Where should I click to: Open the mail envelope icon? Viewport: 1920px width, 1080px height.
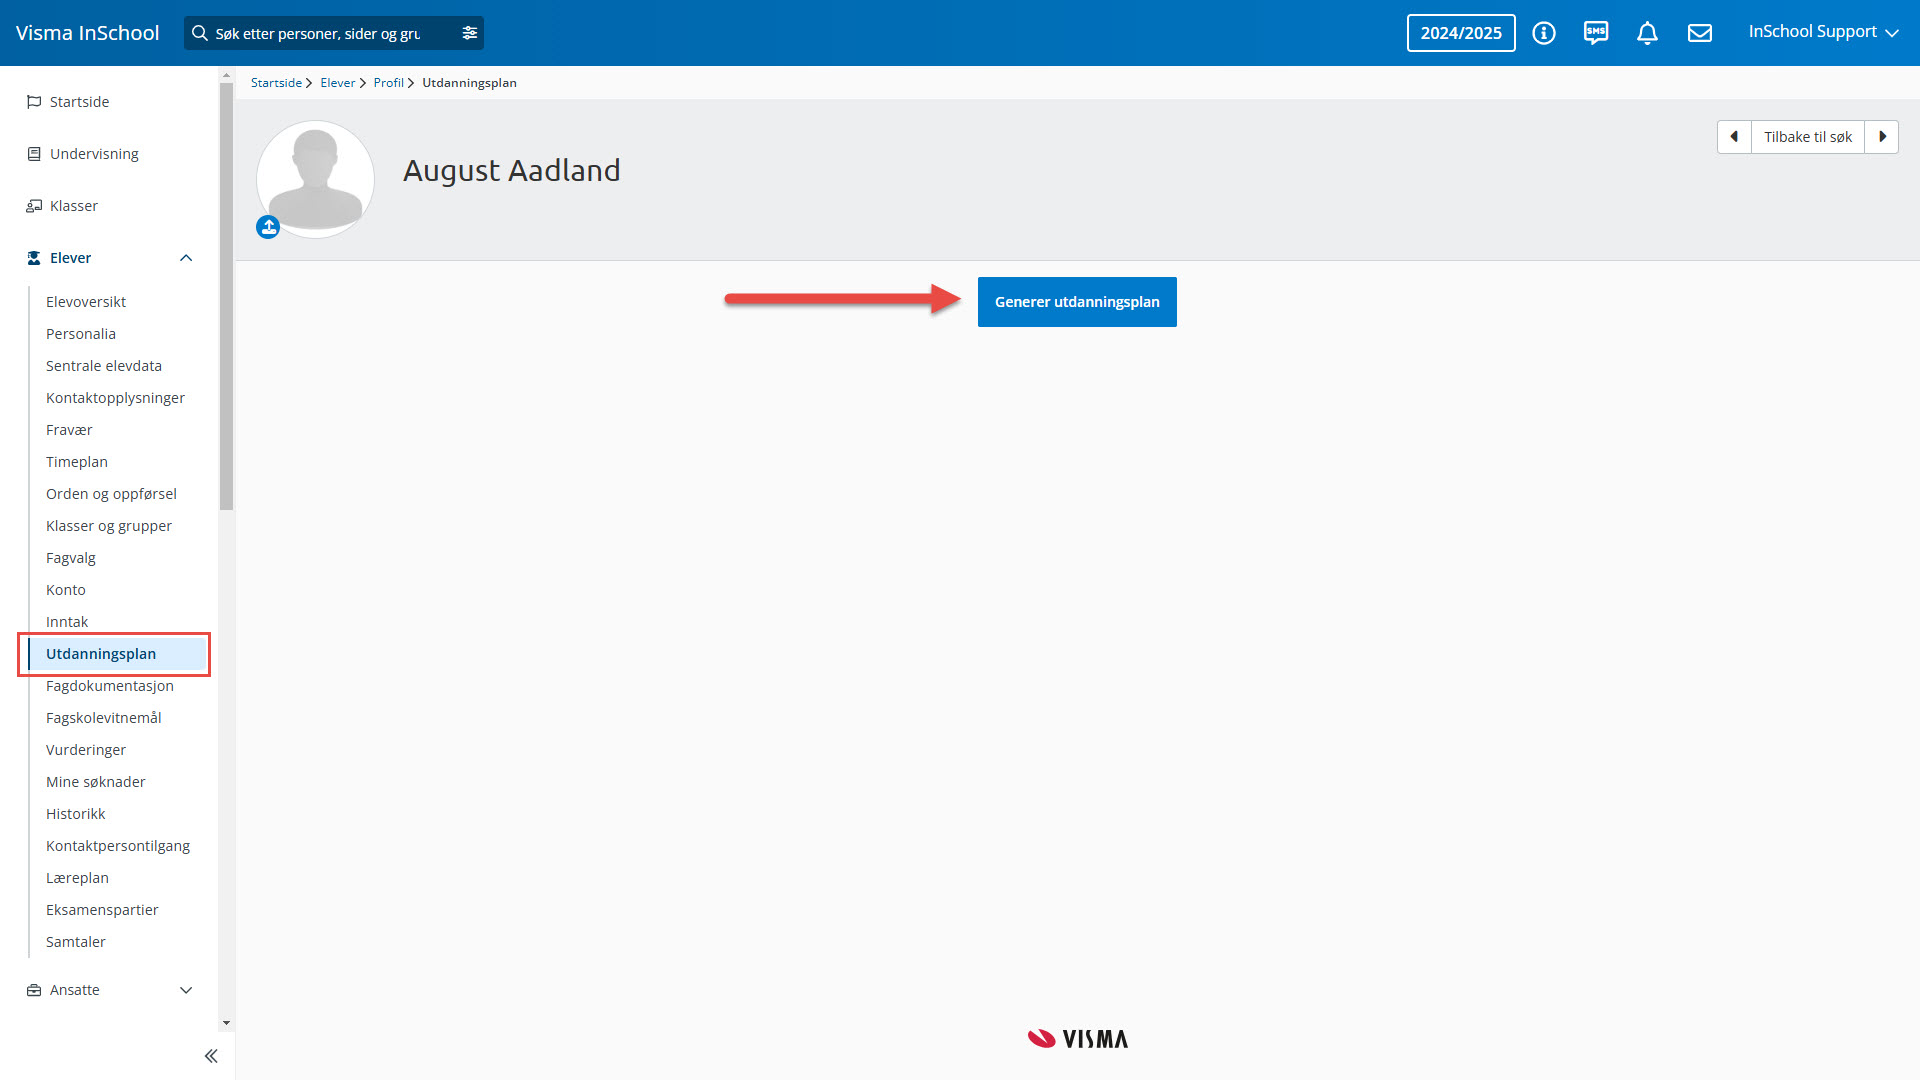pyautogui.click(x=1699, y=33)
